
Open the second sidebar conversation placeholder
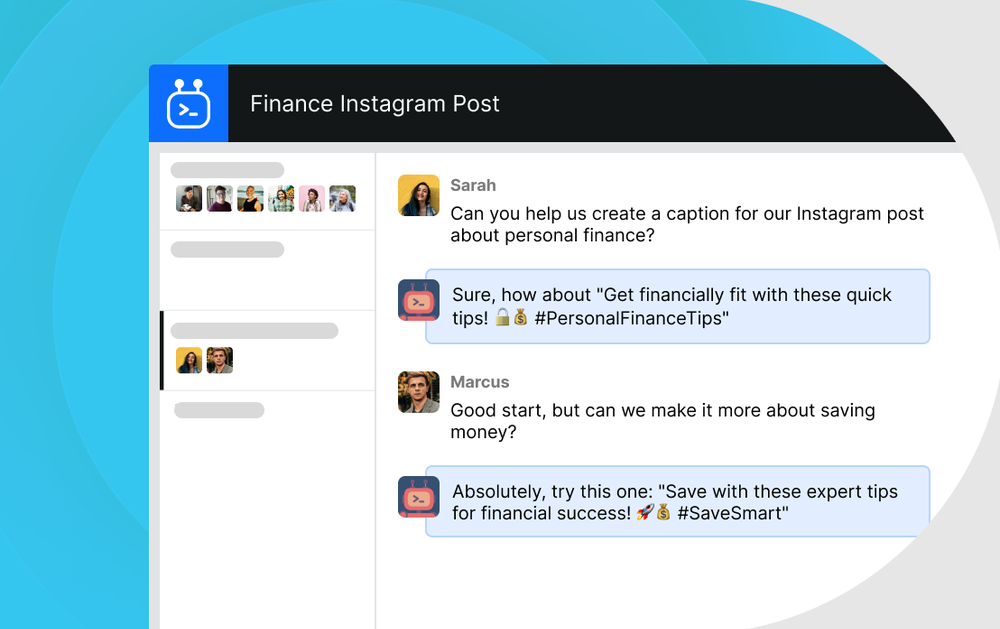pyautogui.click(x=227, y=249)
